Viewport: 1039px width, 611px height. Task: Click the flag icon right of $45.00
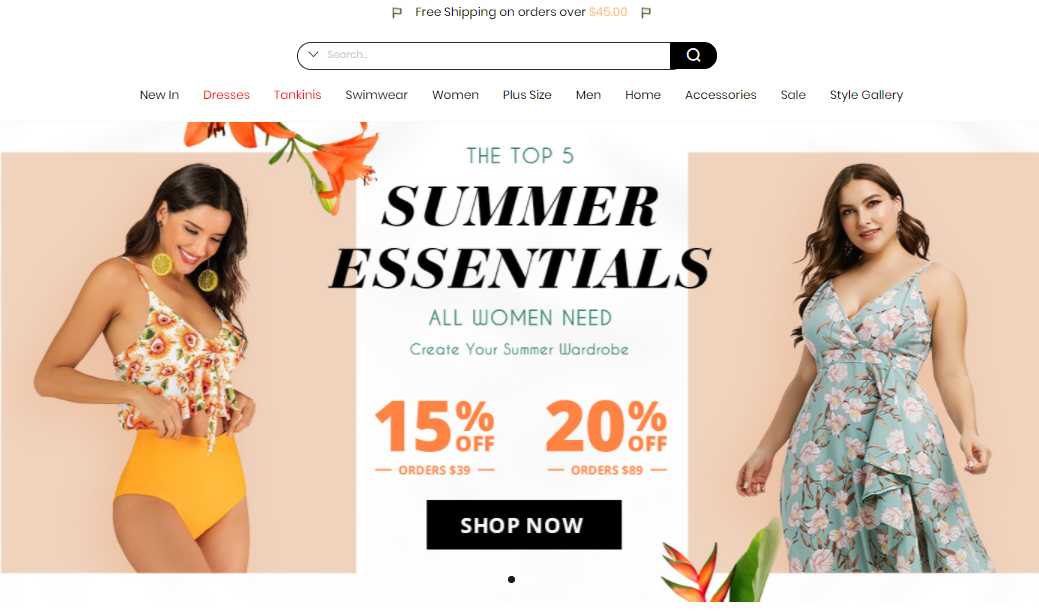(646, 13)
